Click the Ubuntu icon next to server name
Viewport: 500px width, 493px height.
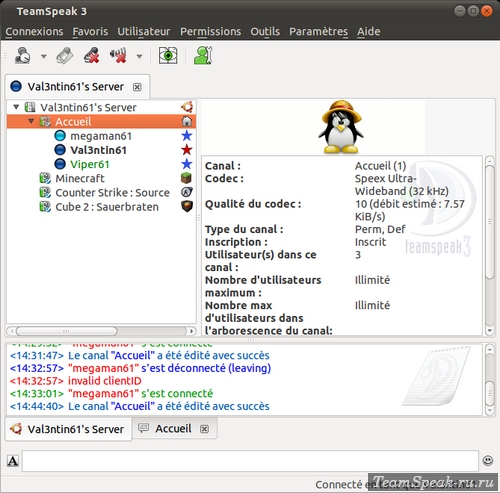pyautogui.click(x=187, y=107)
